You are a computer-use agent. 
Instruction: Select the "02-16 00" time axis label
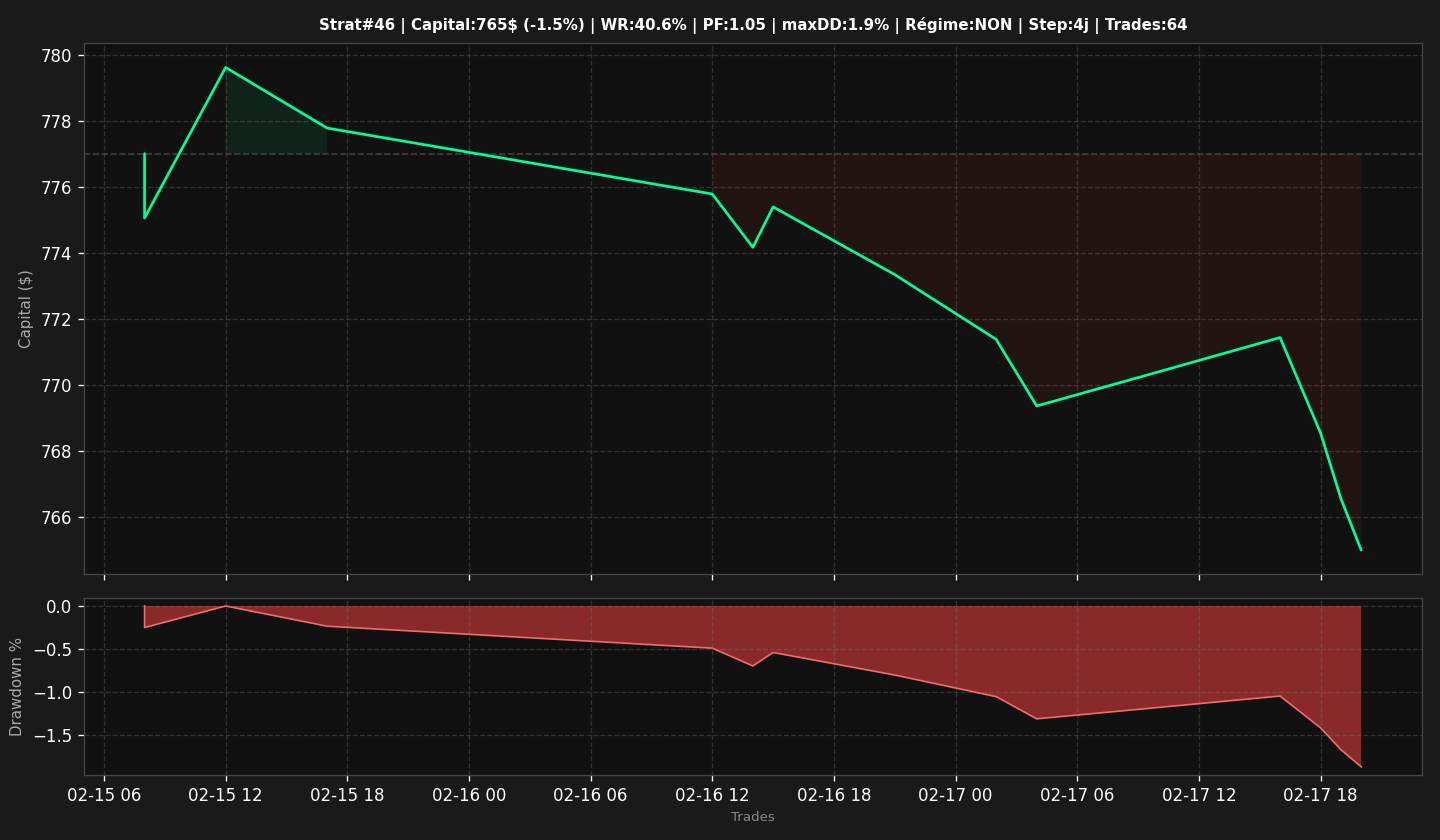click(x=469, y=795)
